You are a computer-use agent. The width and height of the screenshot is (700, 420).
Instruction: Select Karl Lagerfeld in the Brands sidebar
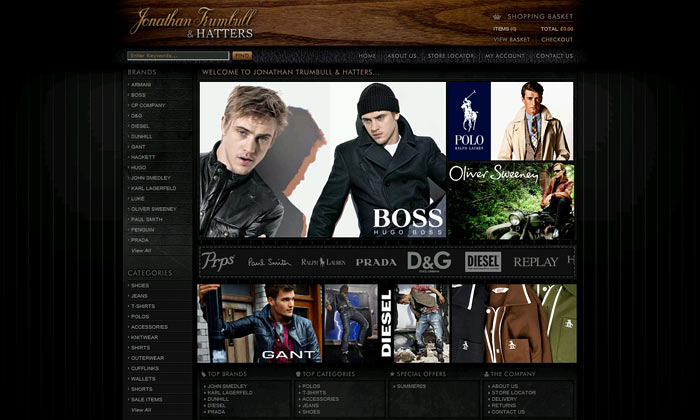(154, 188)
